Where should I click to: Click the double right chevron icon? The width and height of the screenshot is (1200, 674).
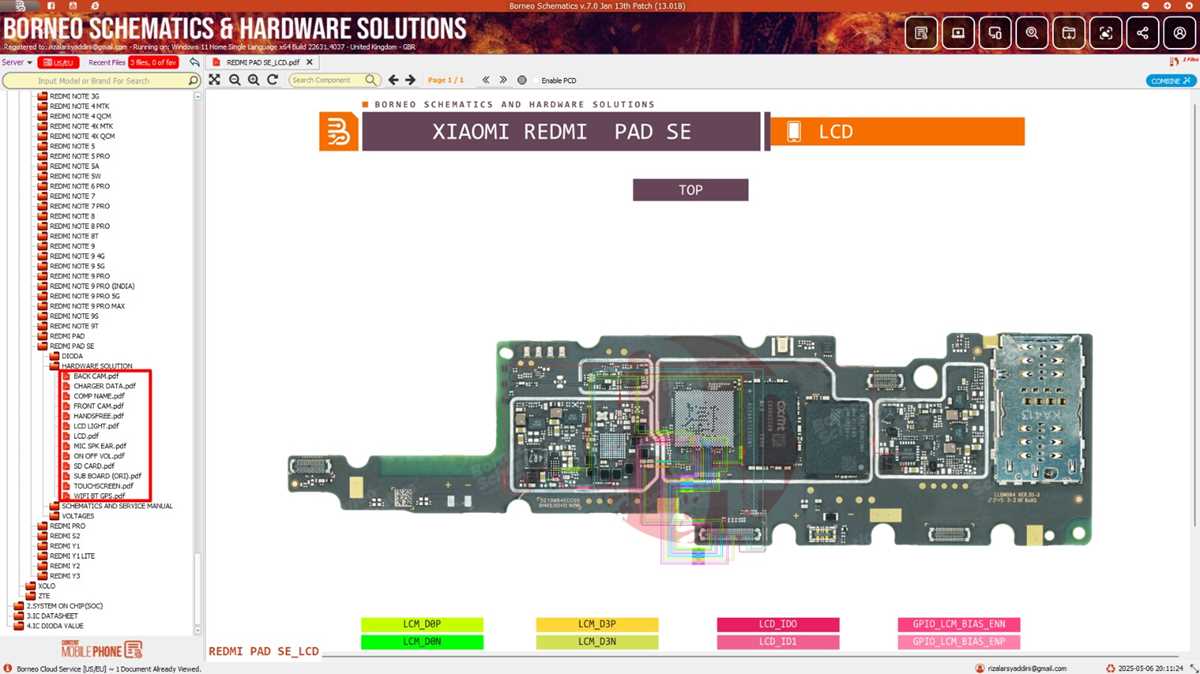pyautogui.click(x=503, y=80)
